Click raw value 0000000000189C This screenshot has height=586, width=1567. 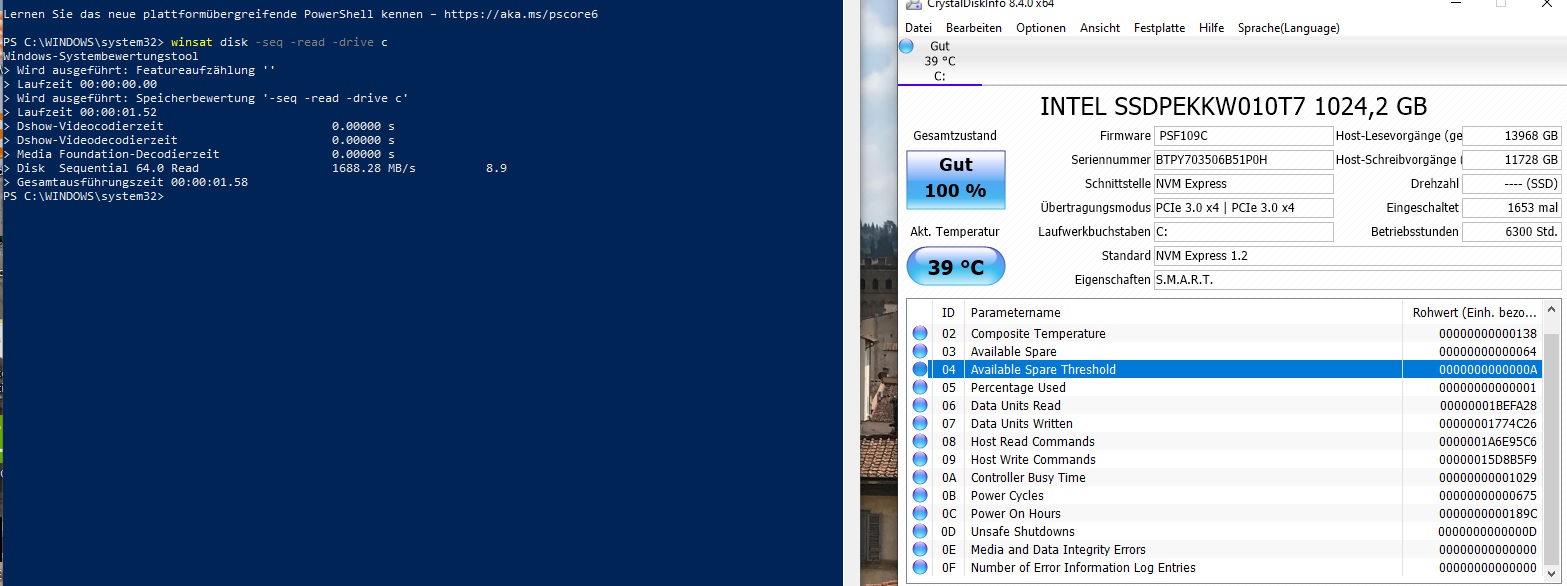[1488, 514]
